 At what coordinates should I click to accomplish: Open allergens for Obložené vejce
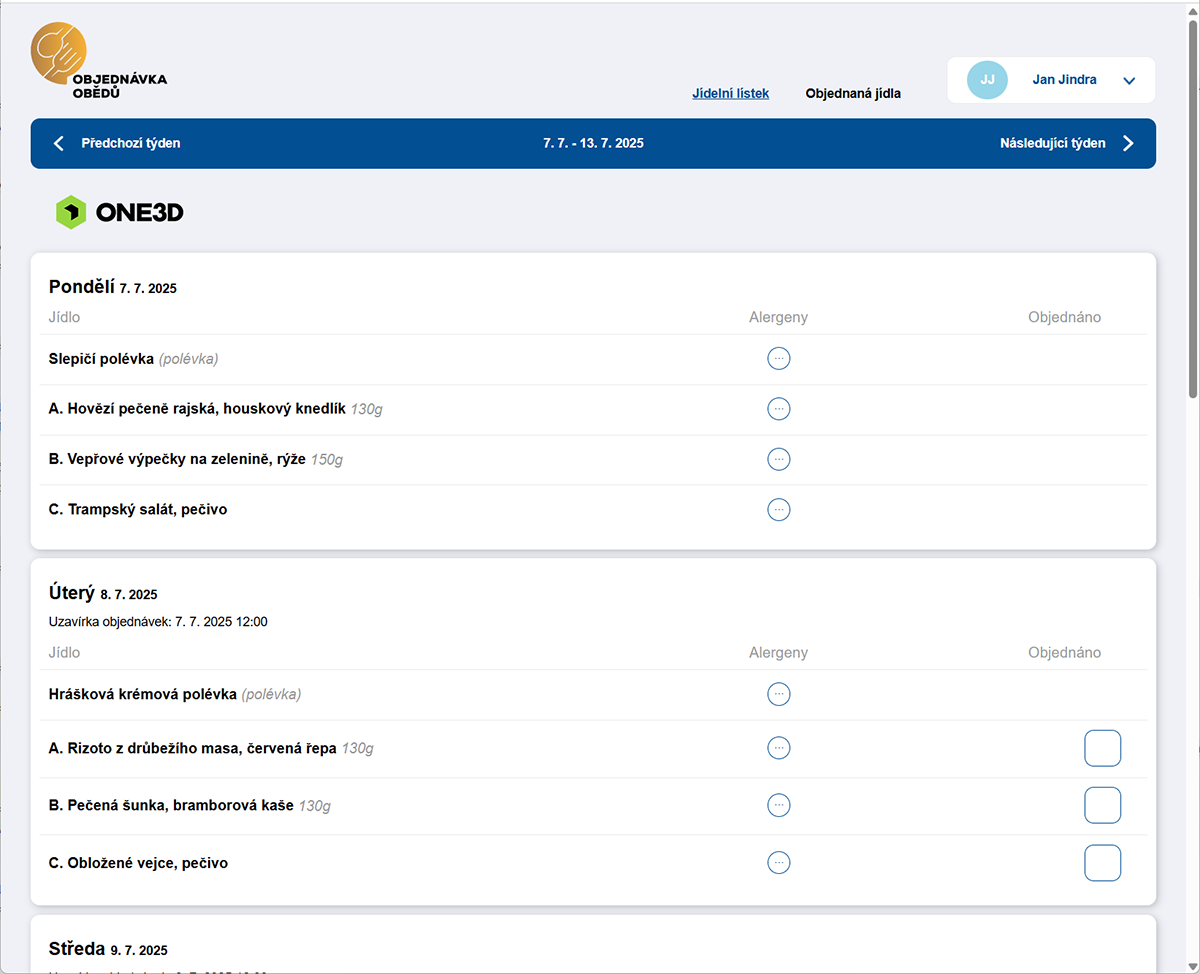pos(778,862)
